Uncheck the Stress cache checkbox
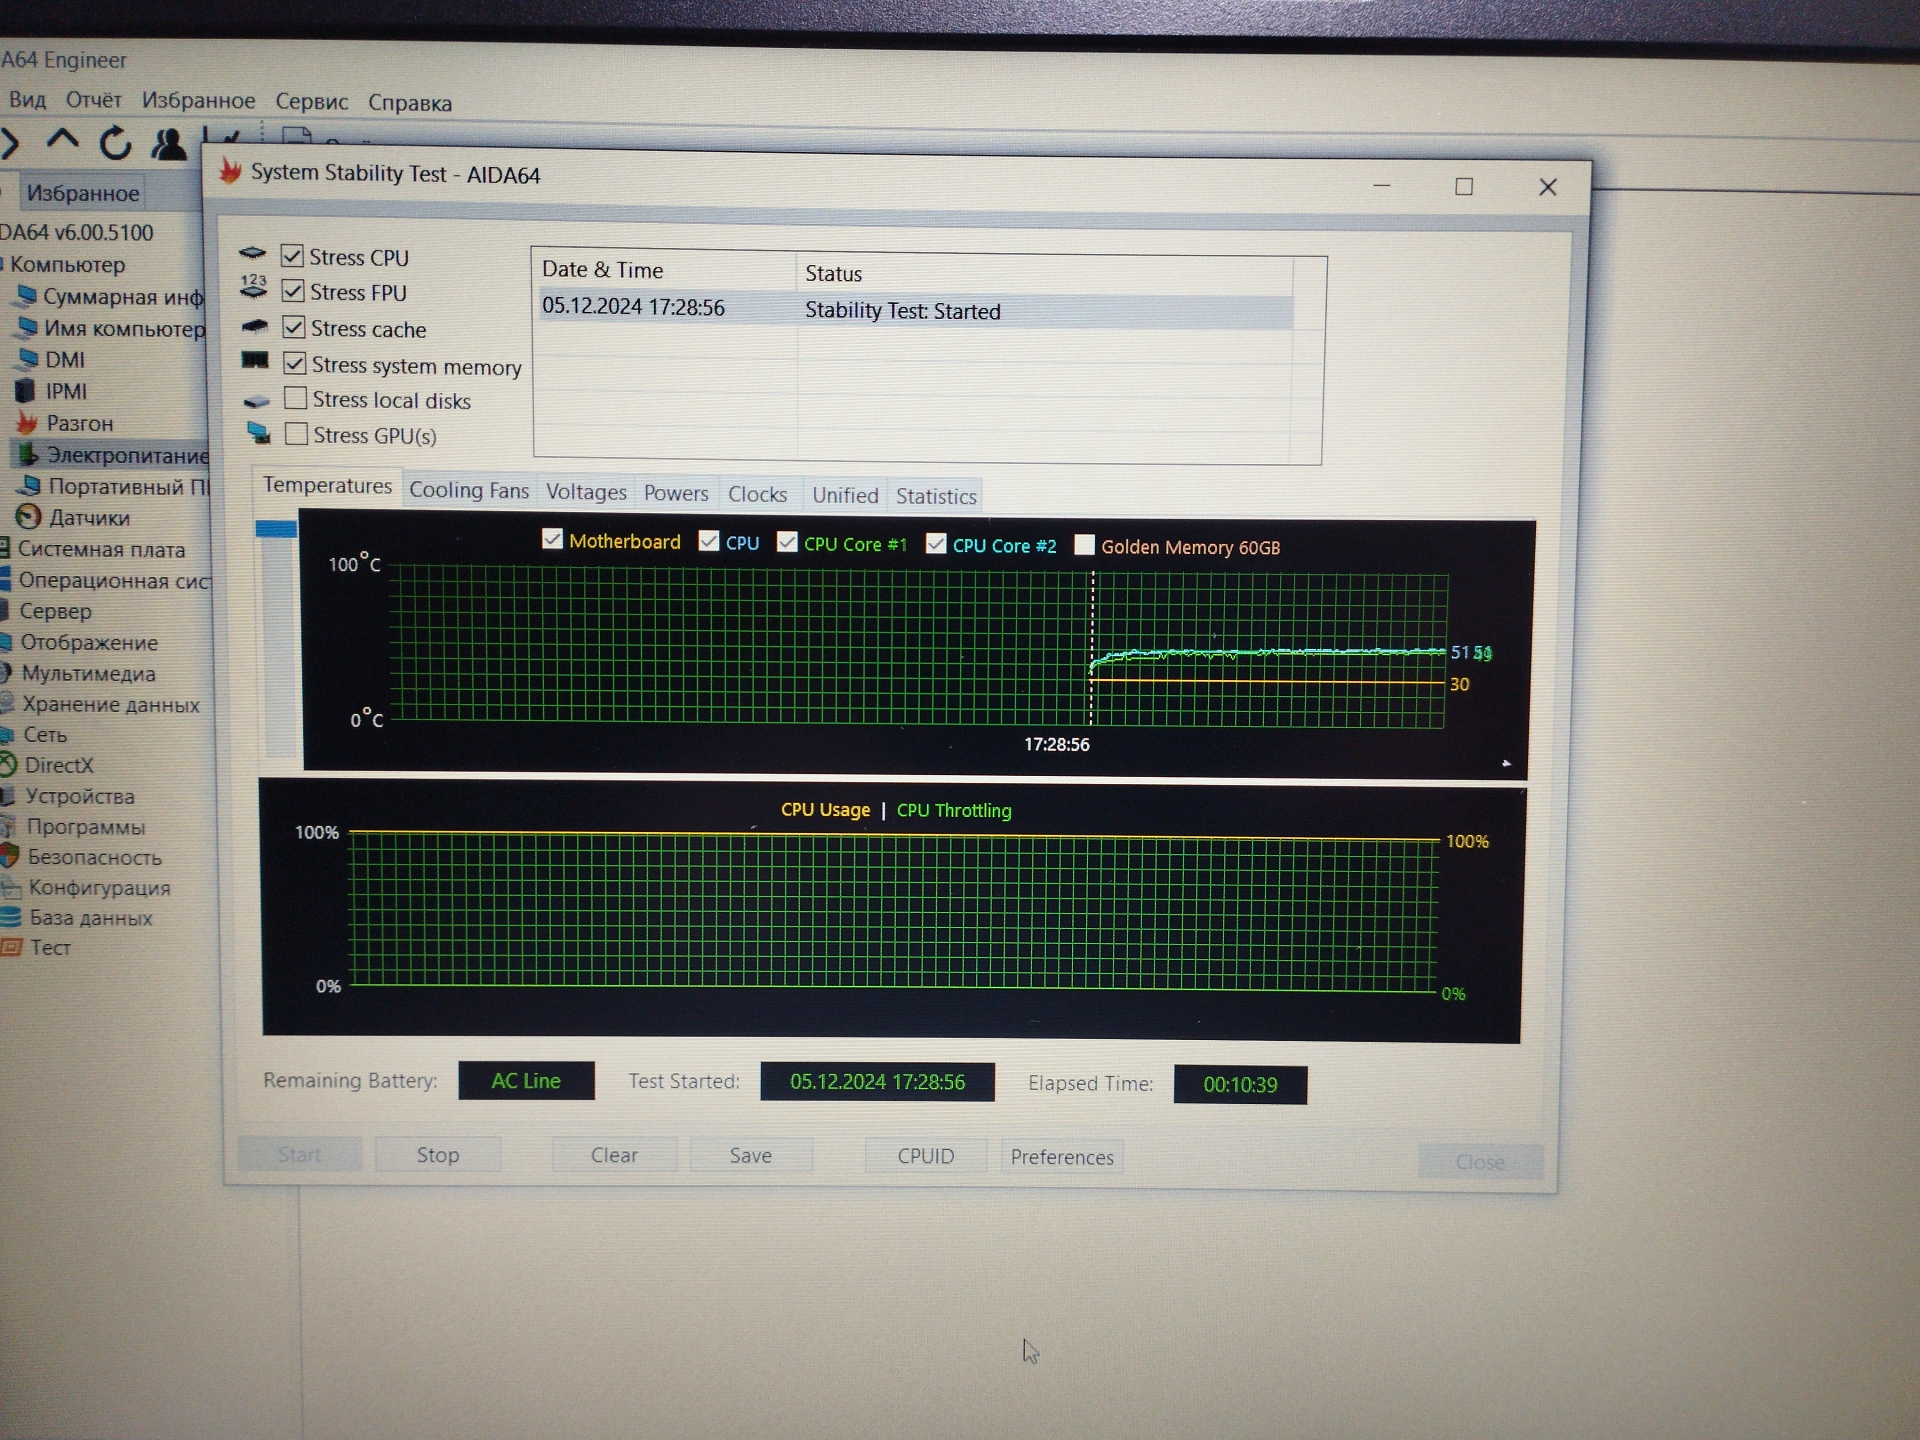 pyautogui.click(x=294, y=327)
